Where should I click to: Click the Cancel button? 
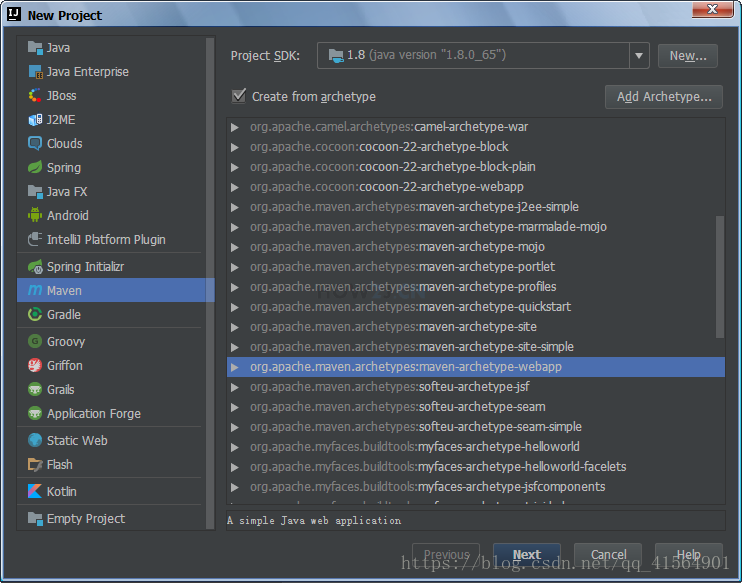coord(608,554)
